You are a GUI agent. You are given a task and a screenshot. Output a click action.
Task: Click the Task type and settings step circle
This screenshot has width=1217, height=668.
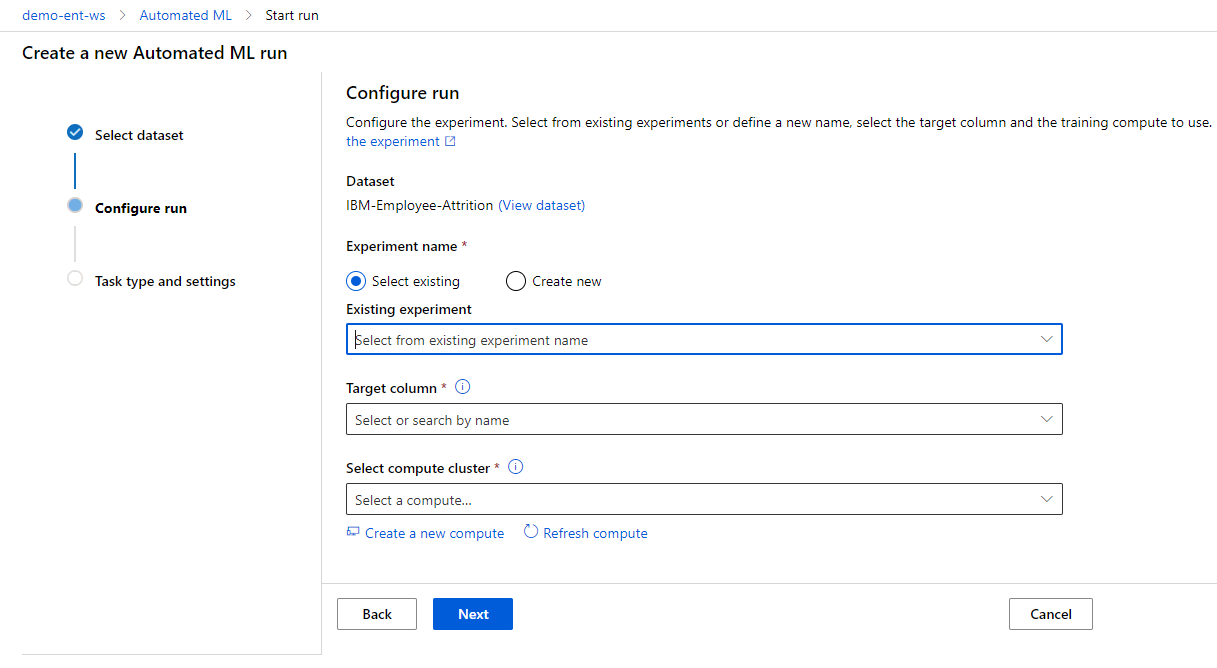point(75,279)
